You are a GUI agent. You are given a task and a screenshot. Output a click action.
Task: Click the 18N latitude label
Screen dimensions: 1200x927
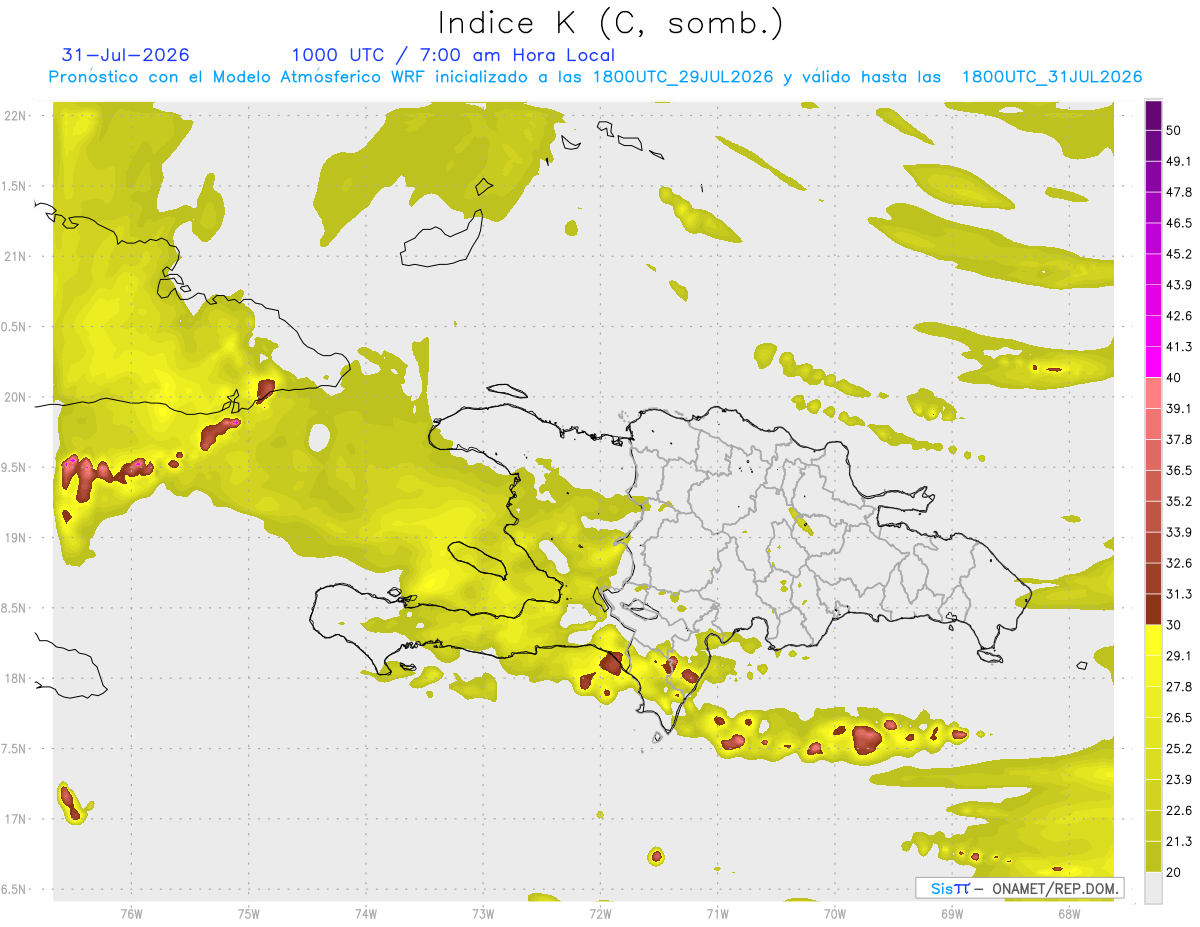(17, 678)
